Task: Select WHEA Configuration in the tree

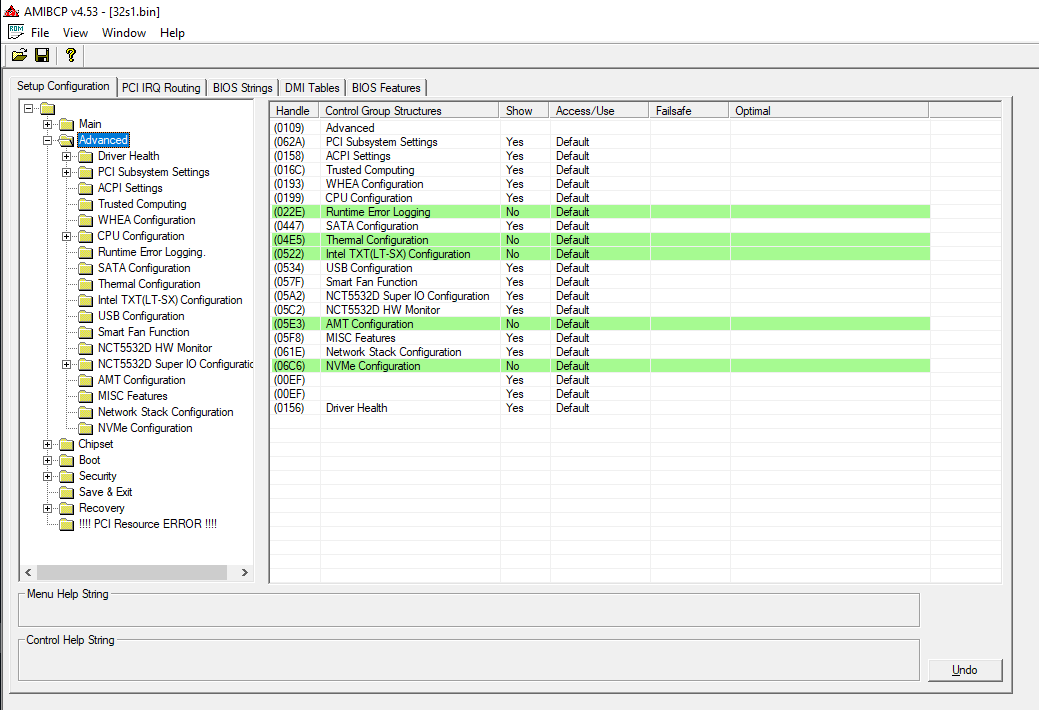Action: click(146, 220)
